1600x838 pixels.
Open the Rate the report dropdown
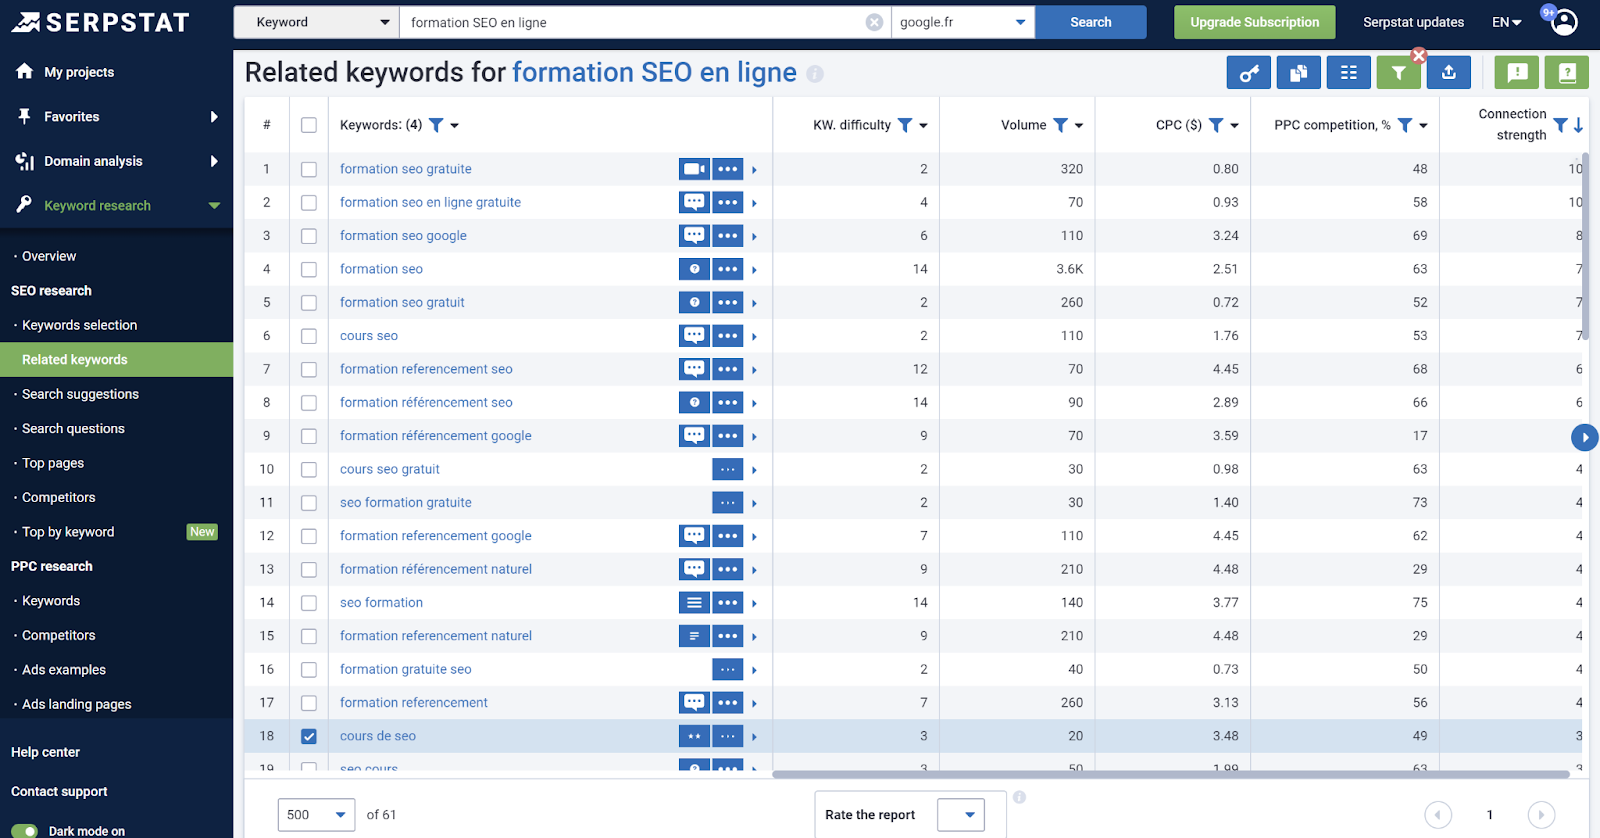[961, 815]
